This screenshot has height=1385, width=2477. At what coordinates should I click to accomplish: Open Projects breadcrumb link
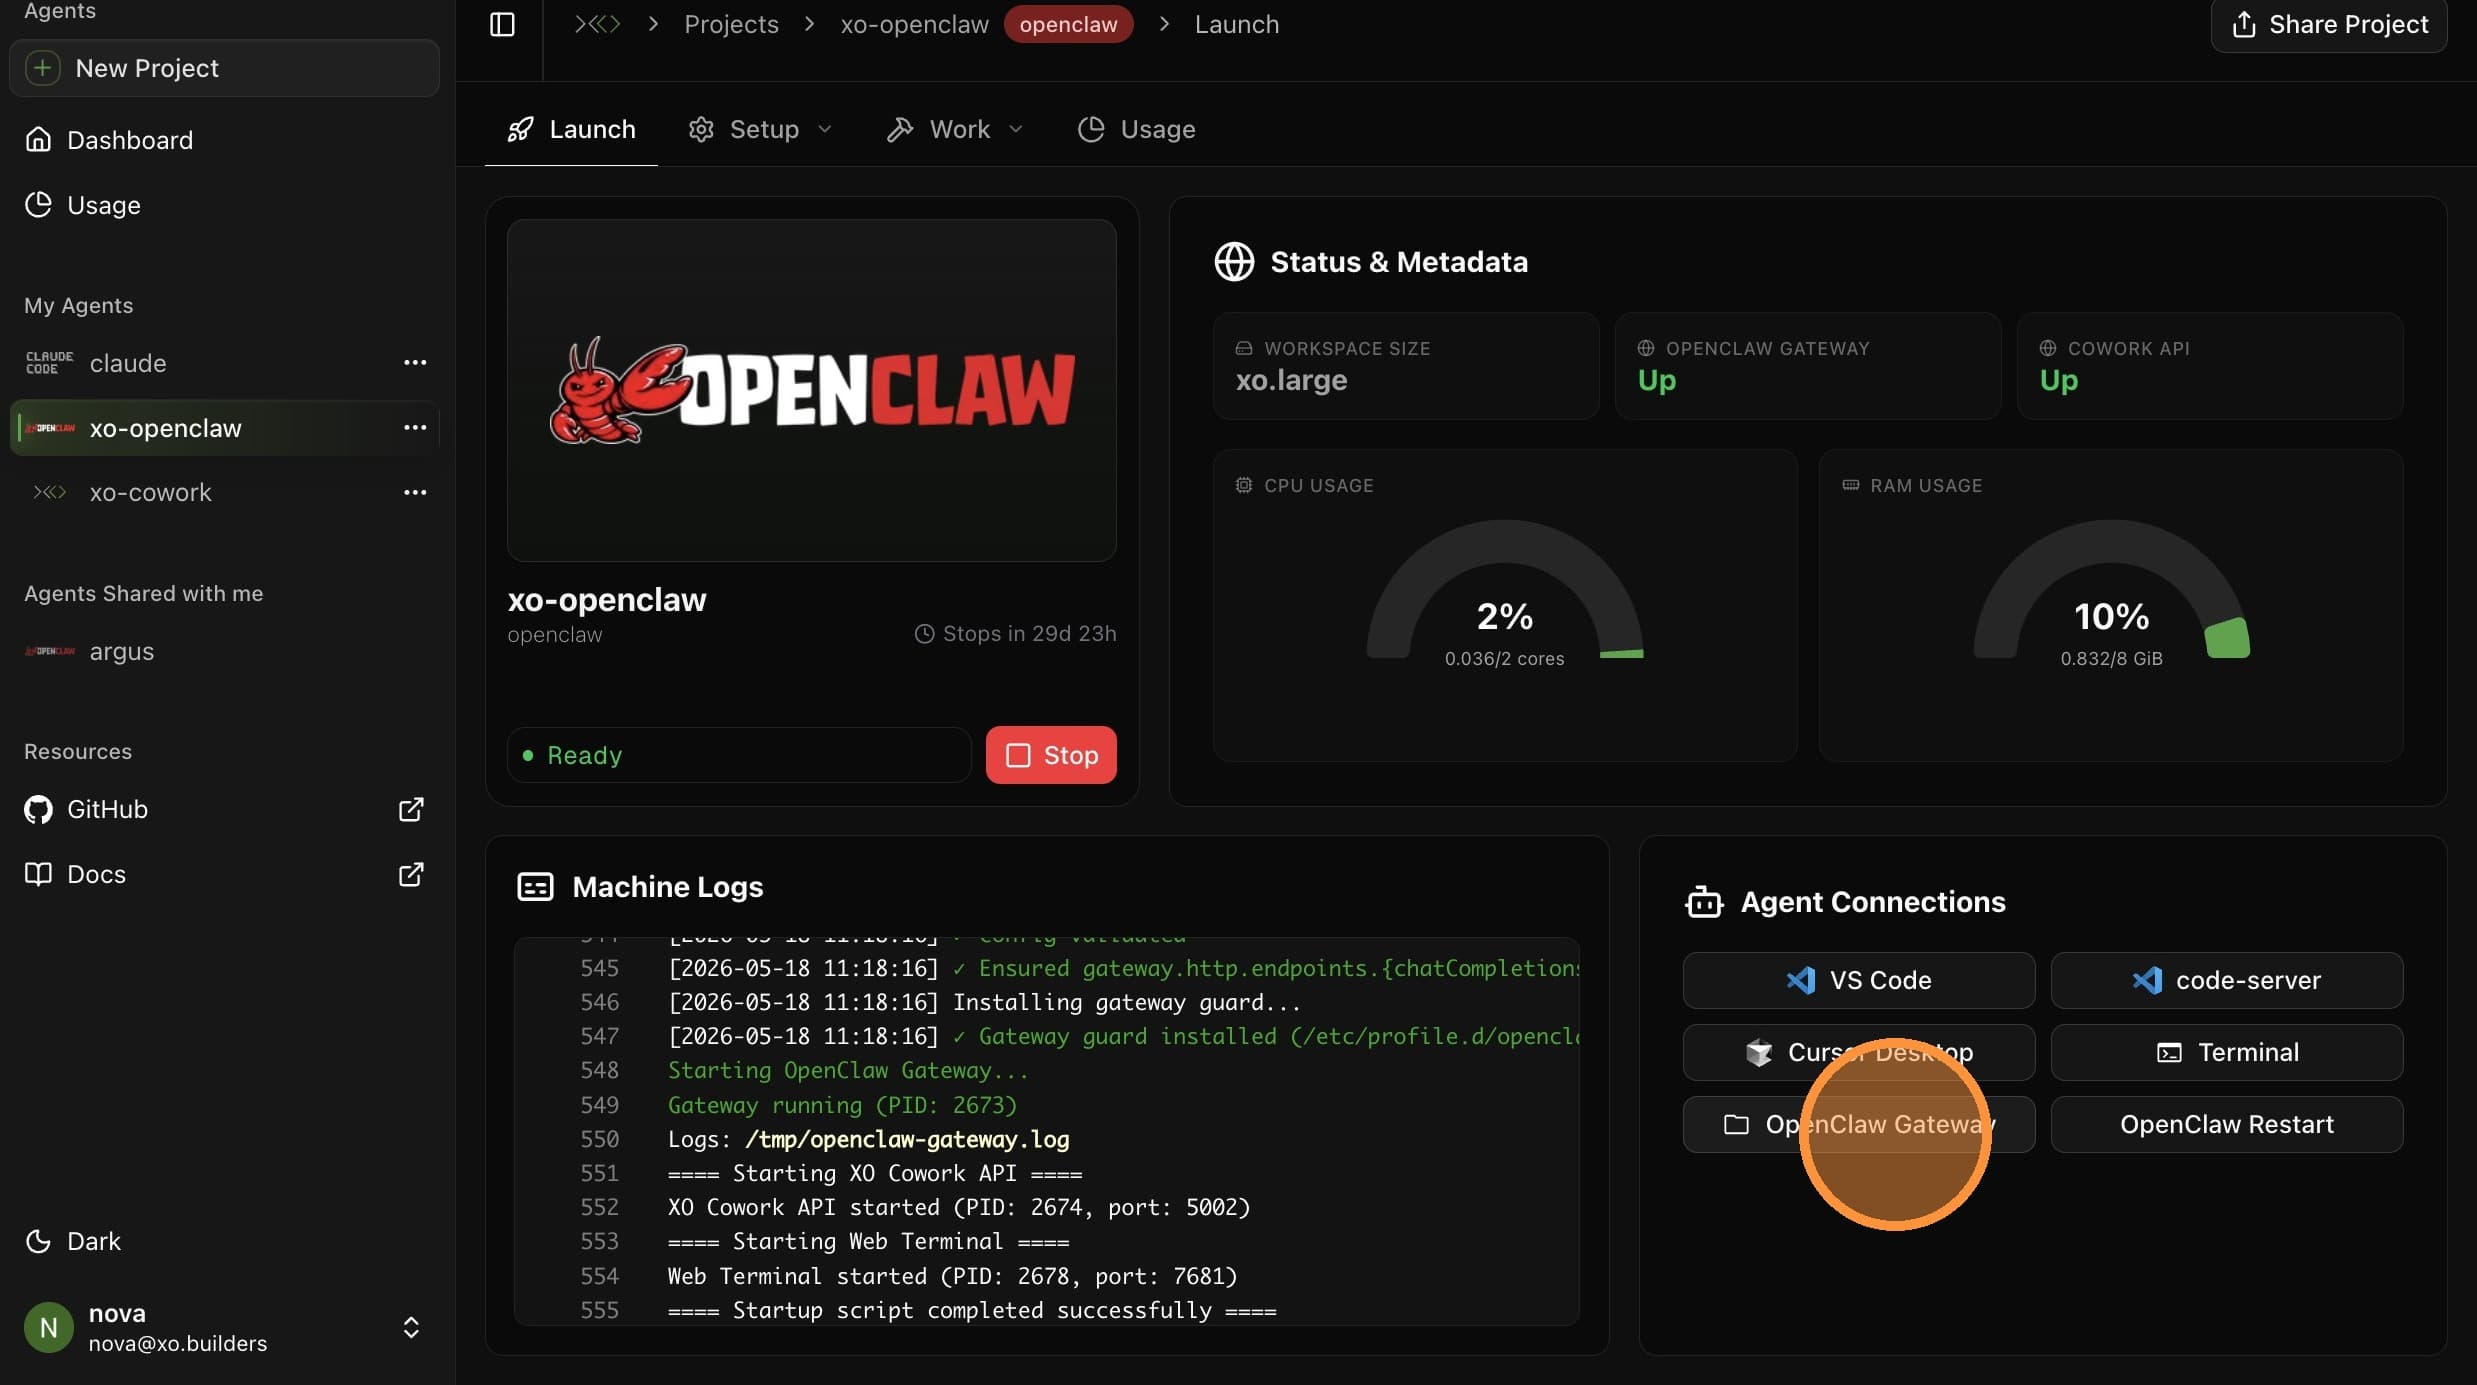pos(731,24)
